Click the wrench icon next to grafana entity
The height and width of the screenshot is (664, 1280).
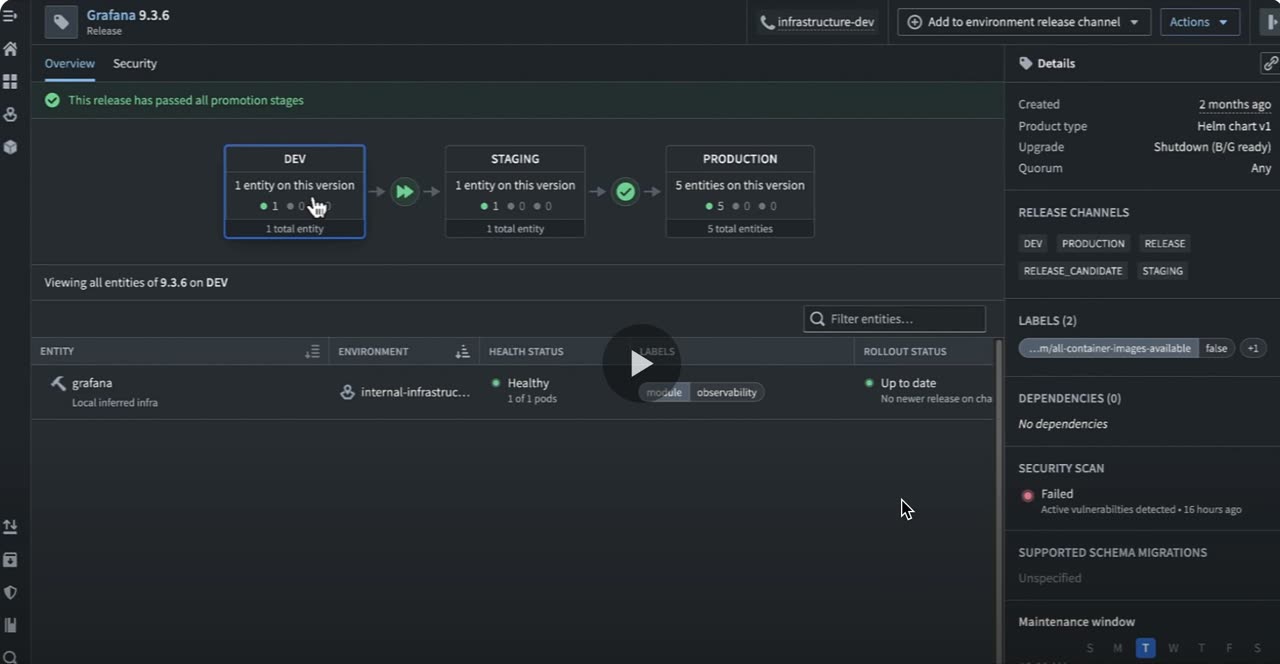[58, 383]
